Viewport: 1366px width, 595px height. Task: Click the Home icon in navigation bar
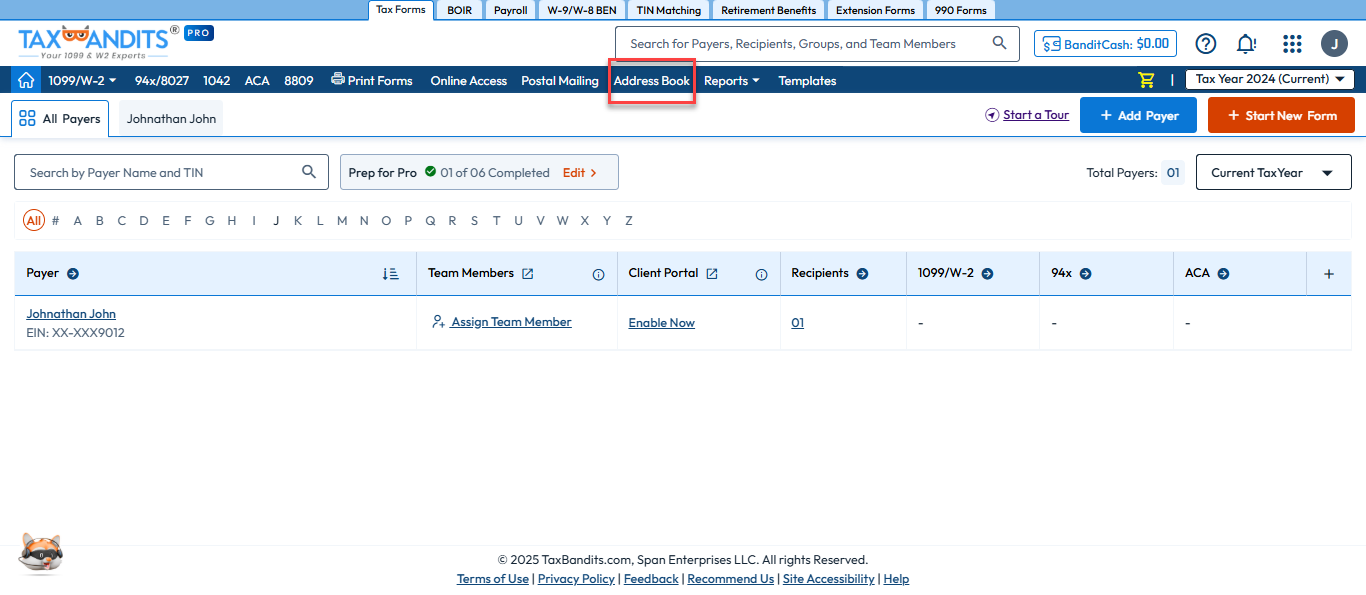[26, 80]
